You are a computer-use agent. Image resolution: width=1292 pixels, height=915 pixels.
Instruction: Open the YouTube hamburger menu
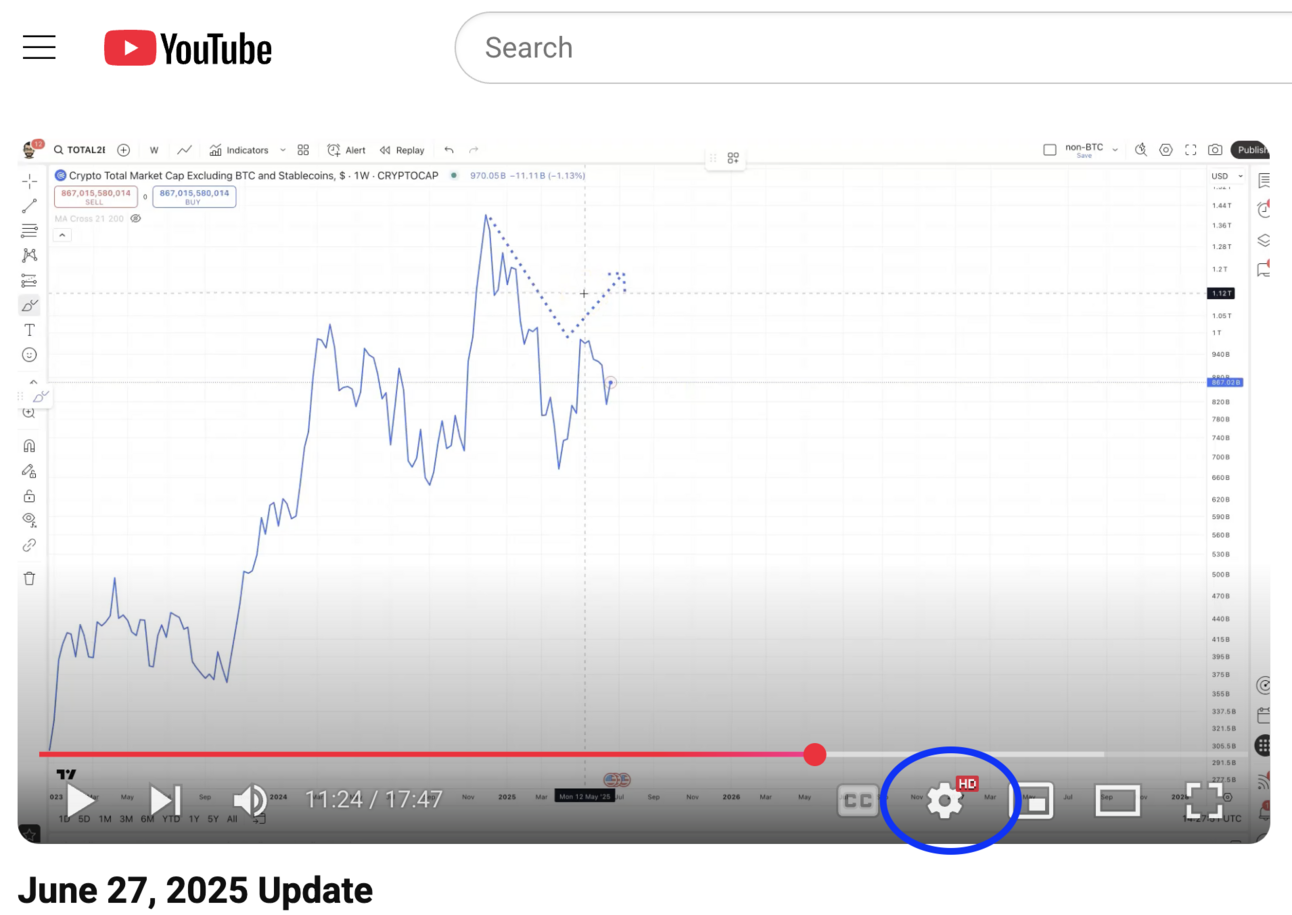39,47
